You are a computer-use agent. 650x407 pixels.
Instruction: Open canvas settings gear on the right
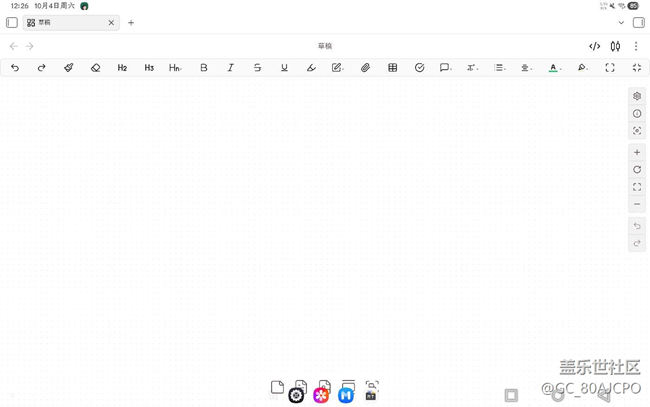click(637, 96)
